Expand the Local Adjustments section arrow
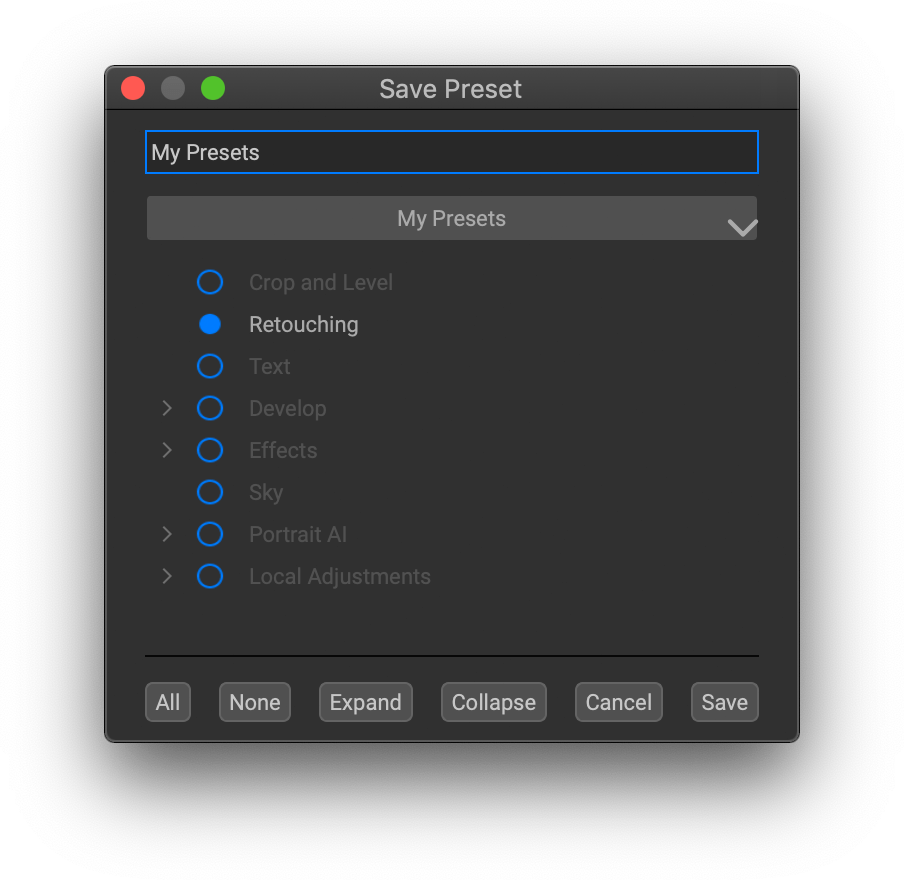The width and height of the screenshot is (904, 880). point(167,577)
